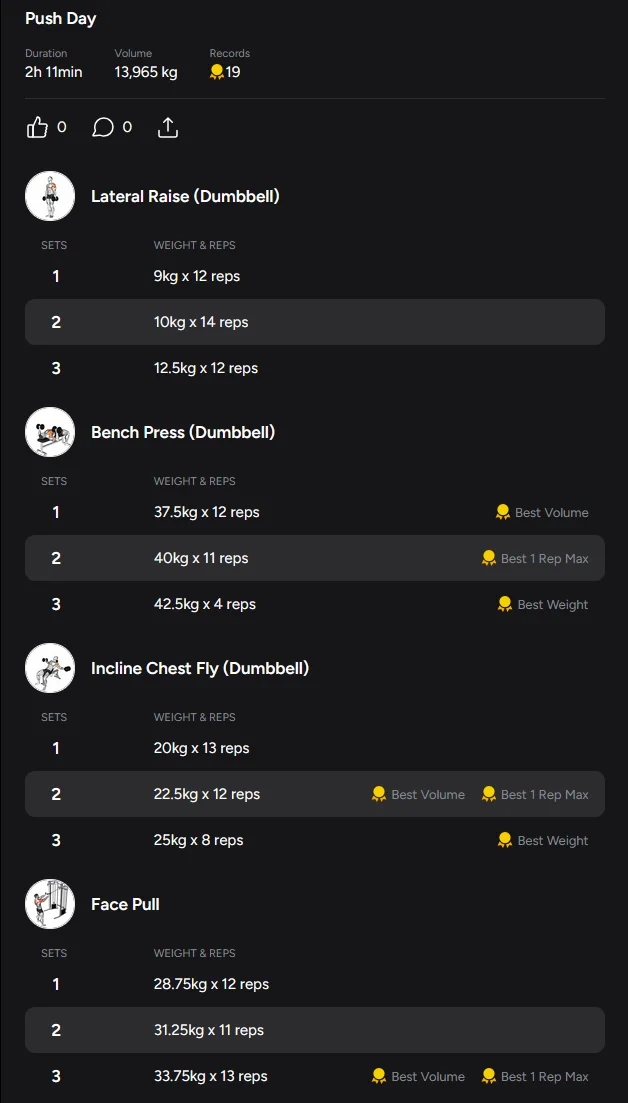The width and height of the screenshot is (628, 1103).
Task: Open comments via speech bubble icon
Action: pos(103,127)
